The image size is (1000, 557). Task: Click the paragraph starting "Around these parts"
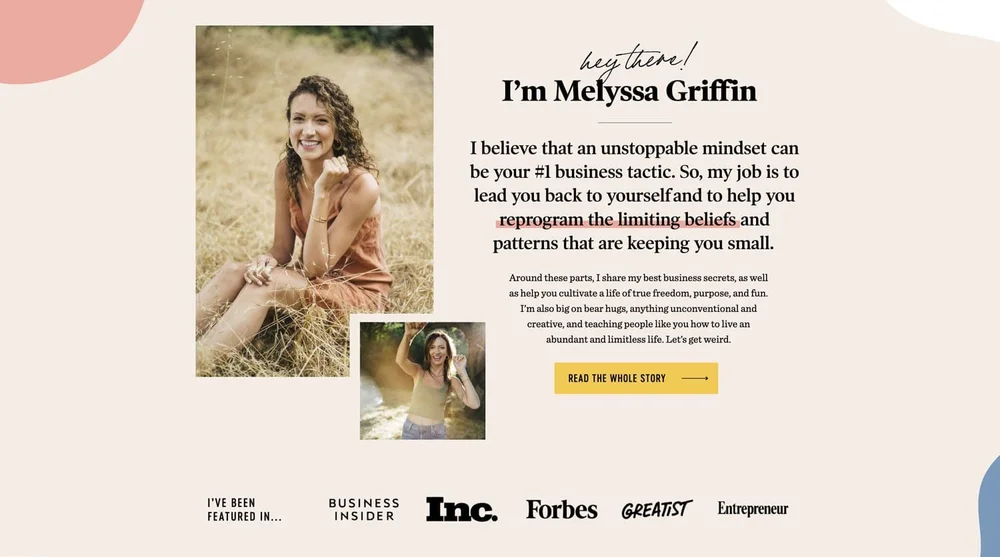638,309
